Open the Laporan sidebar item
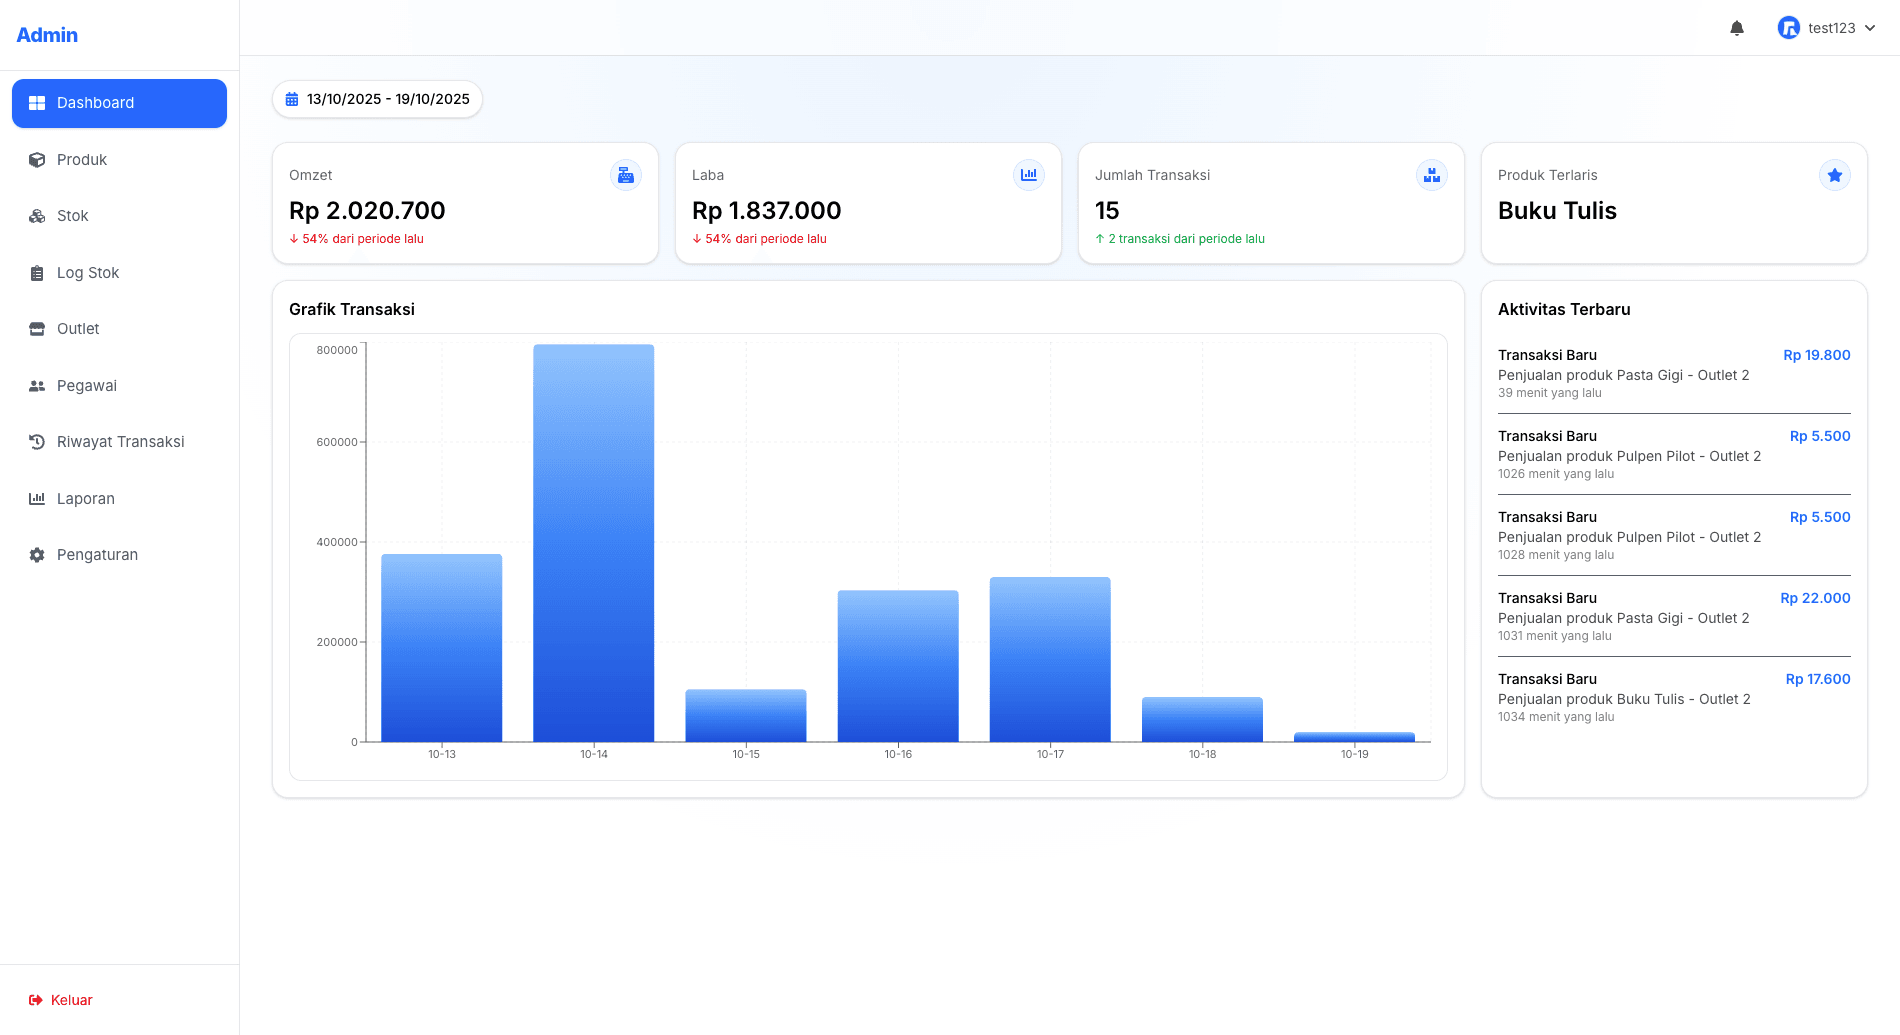The width and height of the screenshot is (1900, 1035). coord(86,499)
